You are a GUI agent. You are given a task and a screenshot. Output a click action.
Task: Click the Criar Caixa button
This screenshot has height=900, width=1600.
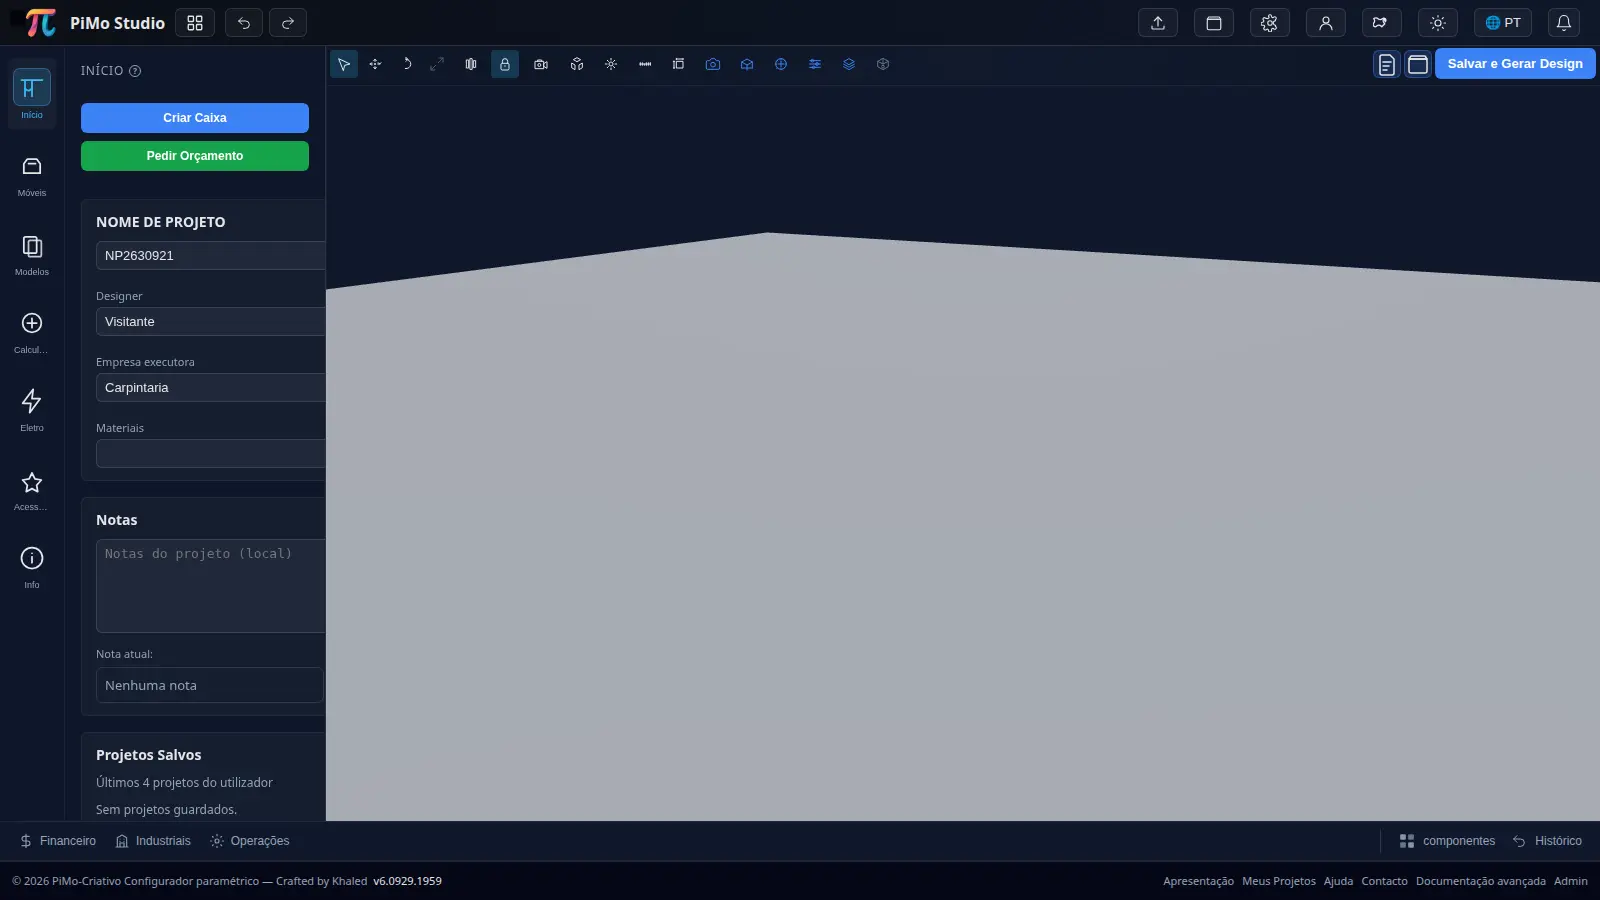point(195,118)
